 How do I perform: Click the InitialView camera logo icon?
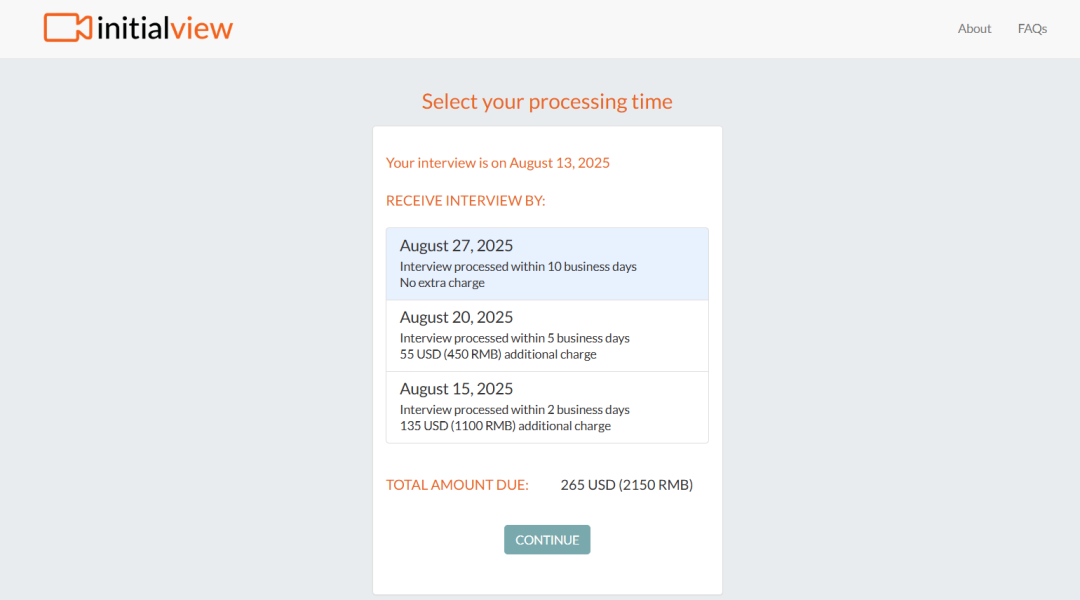(x=68, y=28)
